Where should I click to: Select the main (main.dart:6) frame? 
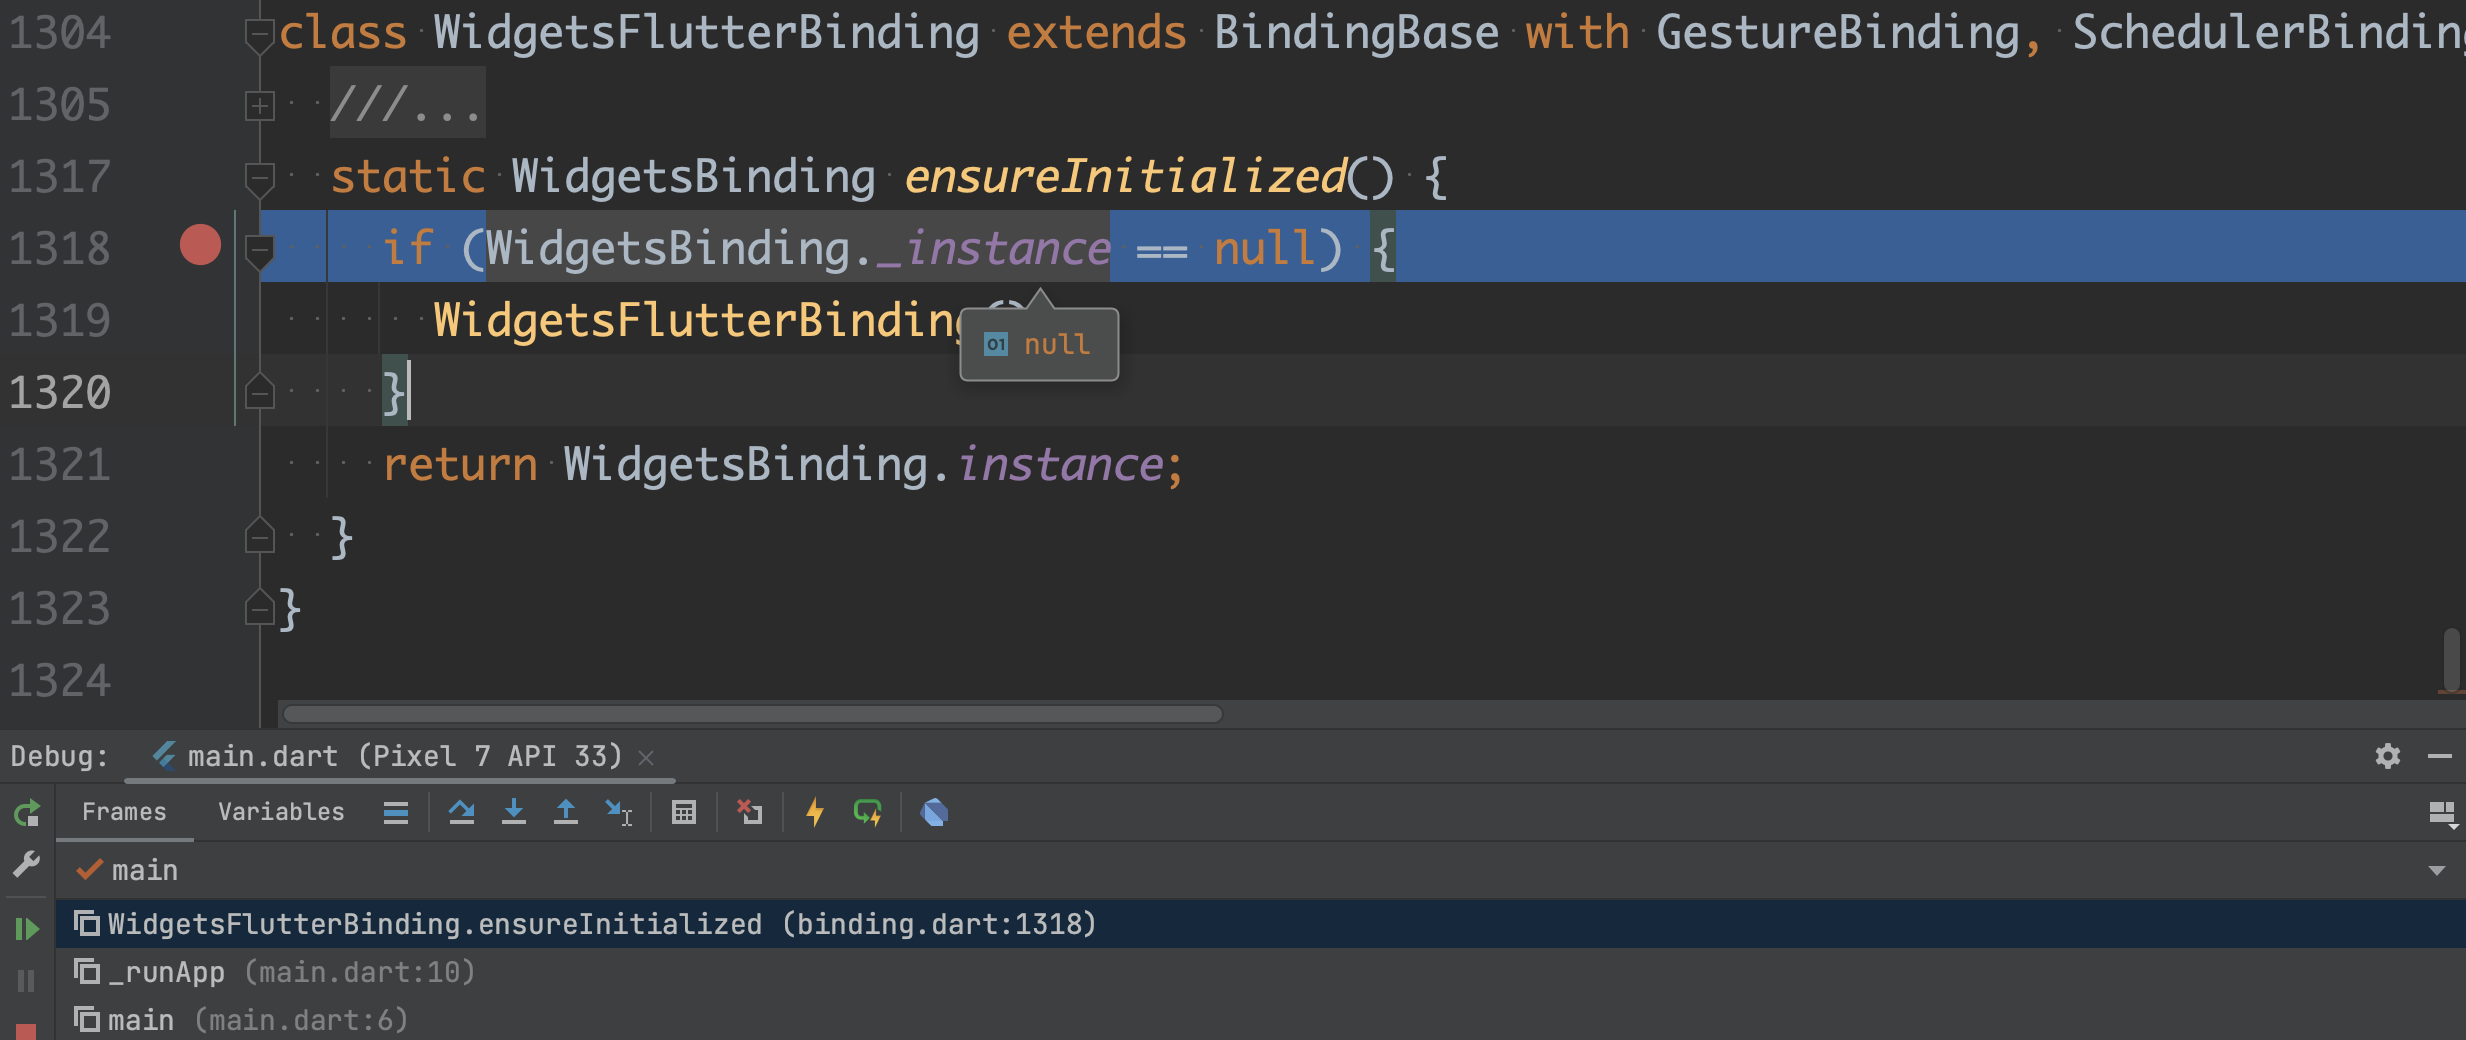pos(1260,1020)
